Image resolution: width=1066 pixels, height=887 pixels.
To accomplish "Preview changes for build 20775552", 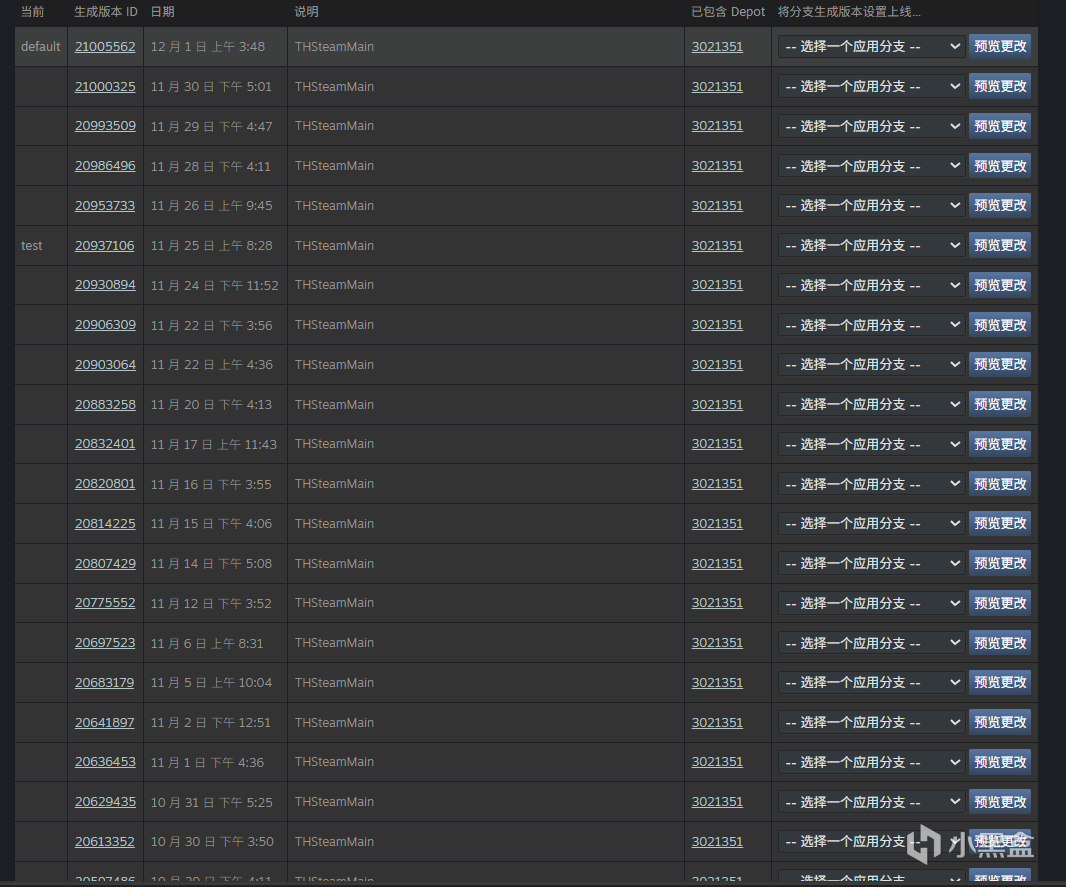I will pyautogui.click(x=1000, y=604).
